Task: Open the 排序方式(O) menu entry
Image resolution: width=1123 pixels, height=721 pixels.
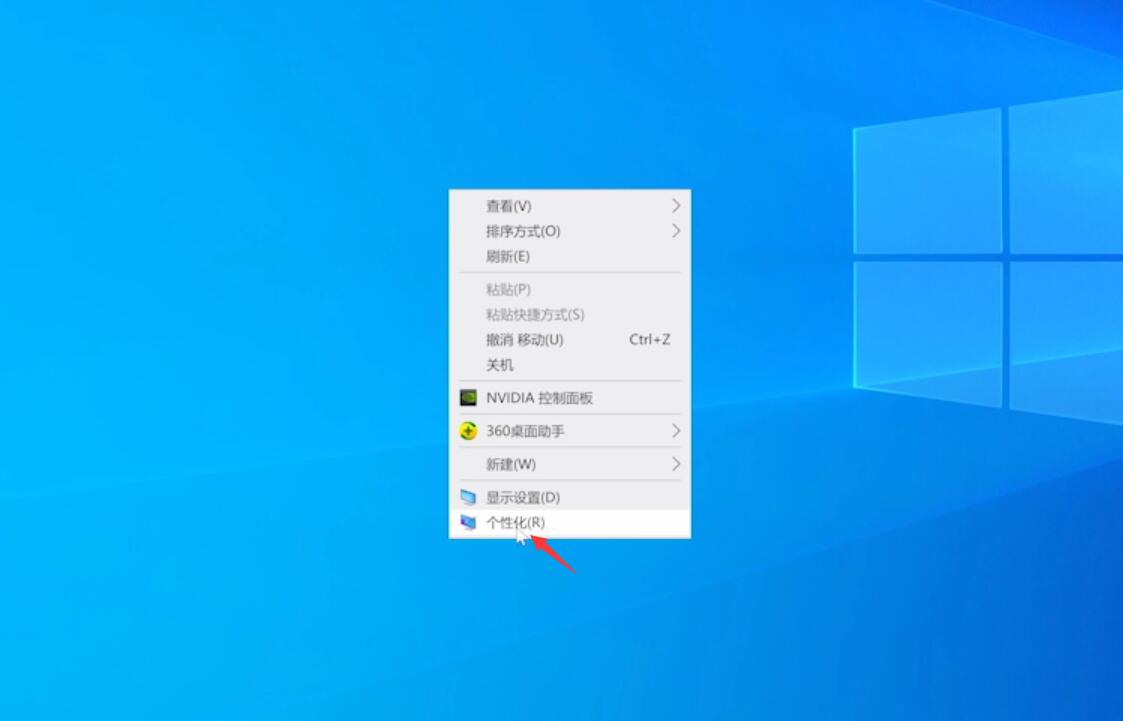Action: click(570, 231)
